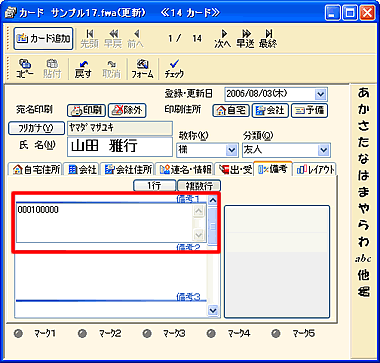This screenshot has width=380, height=363.
Task: Select わ in the kana index
Action: tap(363, 242)
